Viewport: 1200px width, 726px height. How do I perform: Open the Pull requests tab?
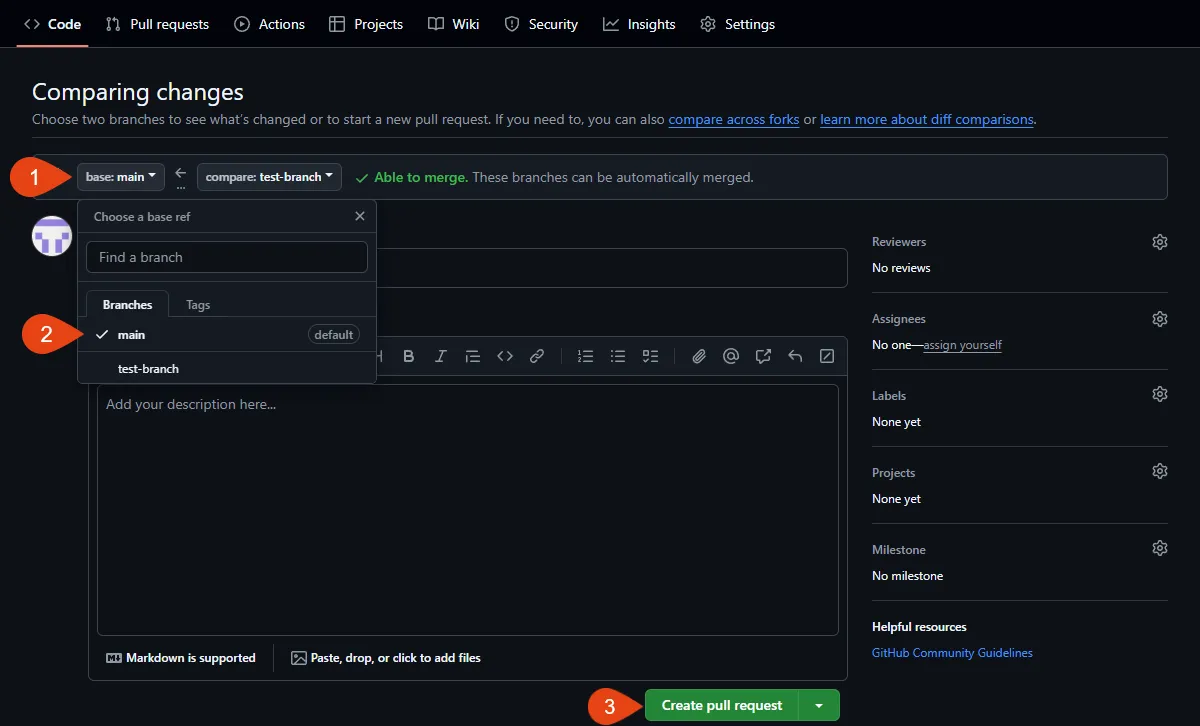(156, 23)
